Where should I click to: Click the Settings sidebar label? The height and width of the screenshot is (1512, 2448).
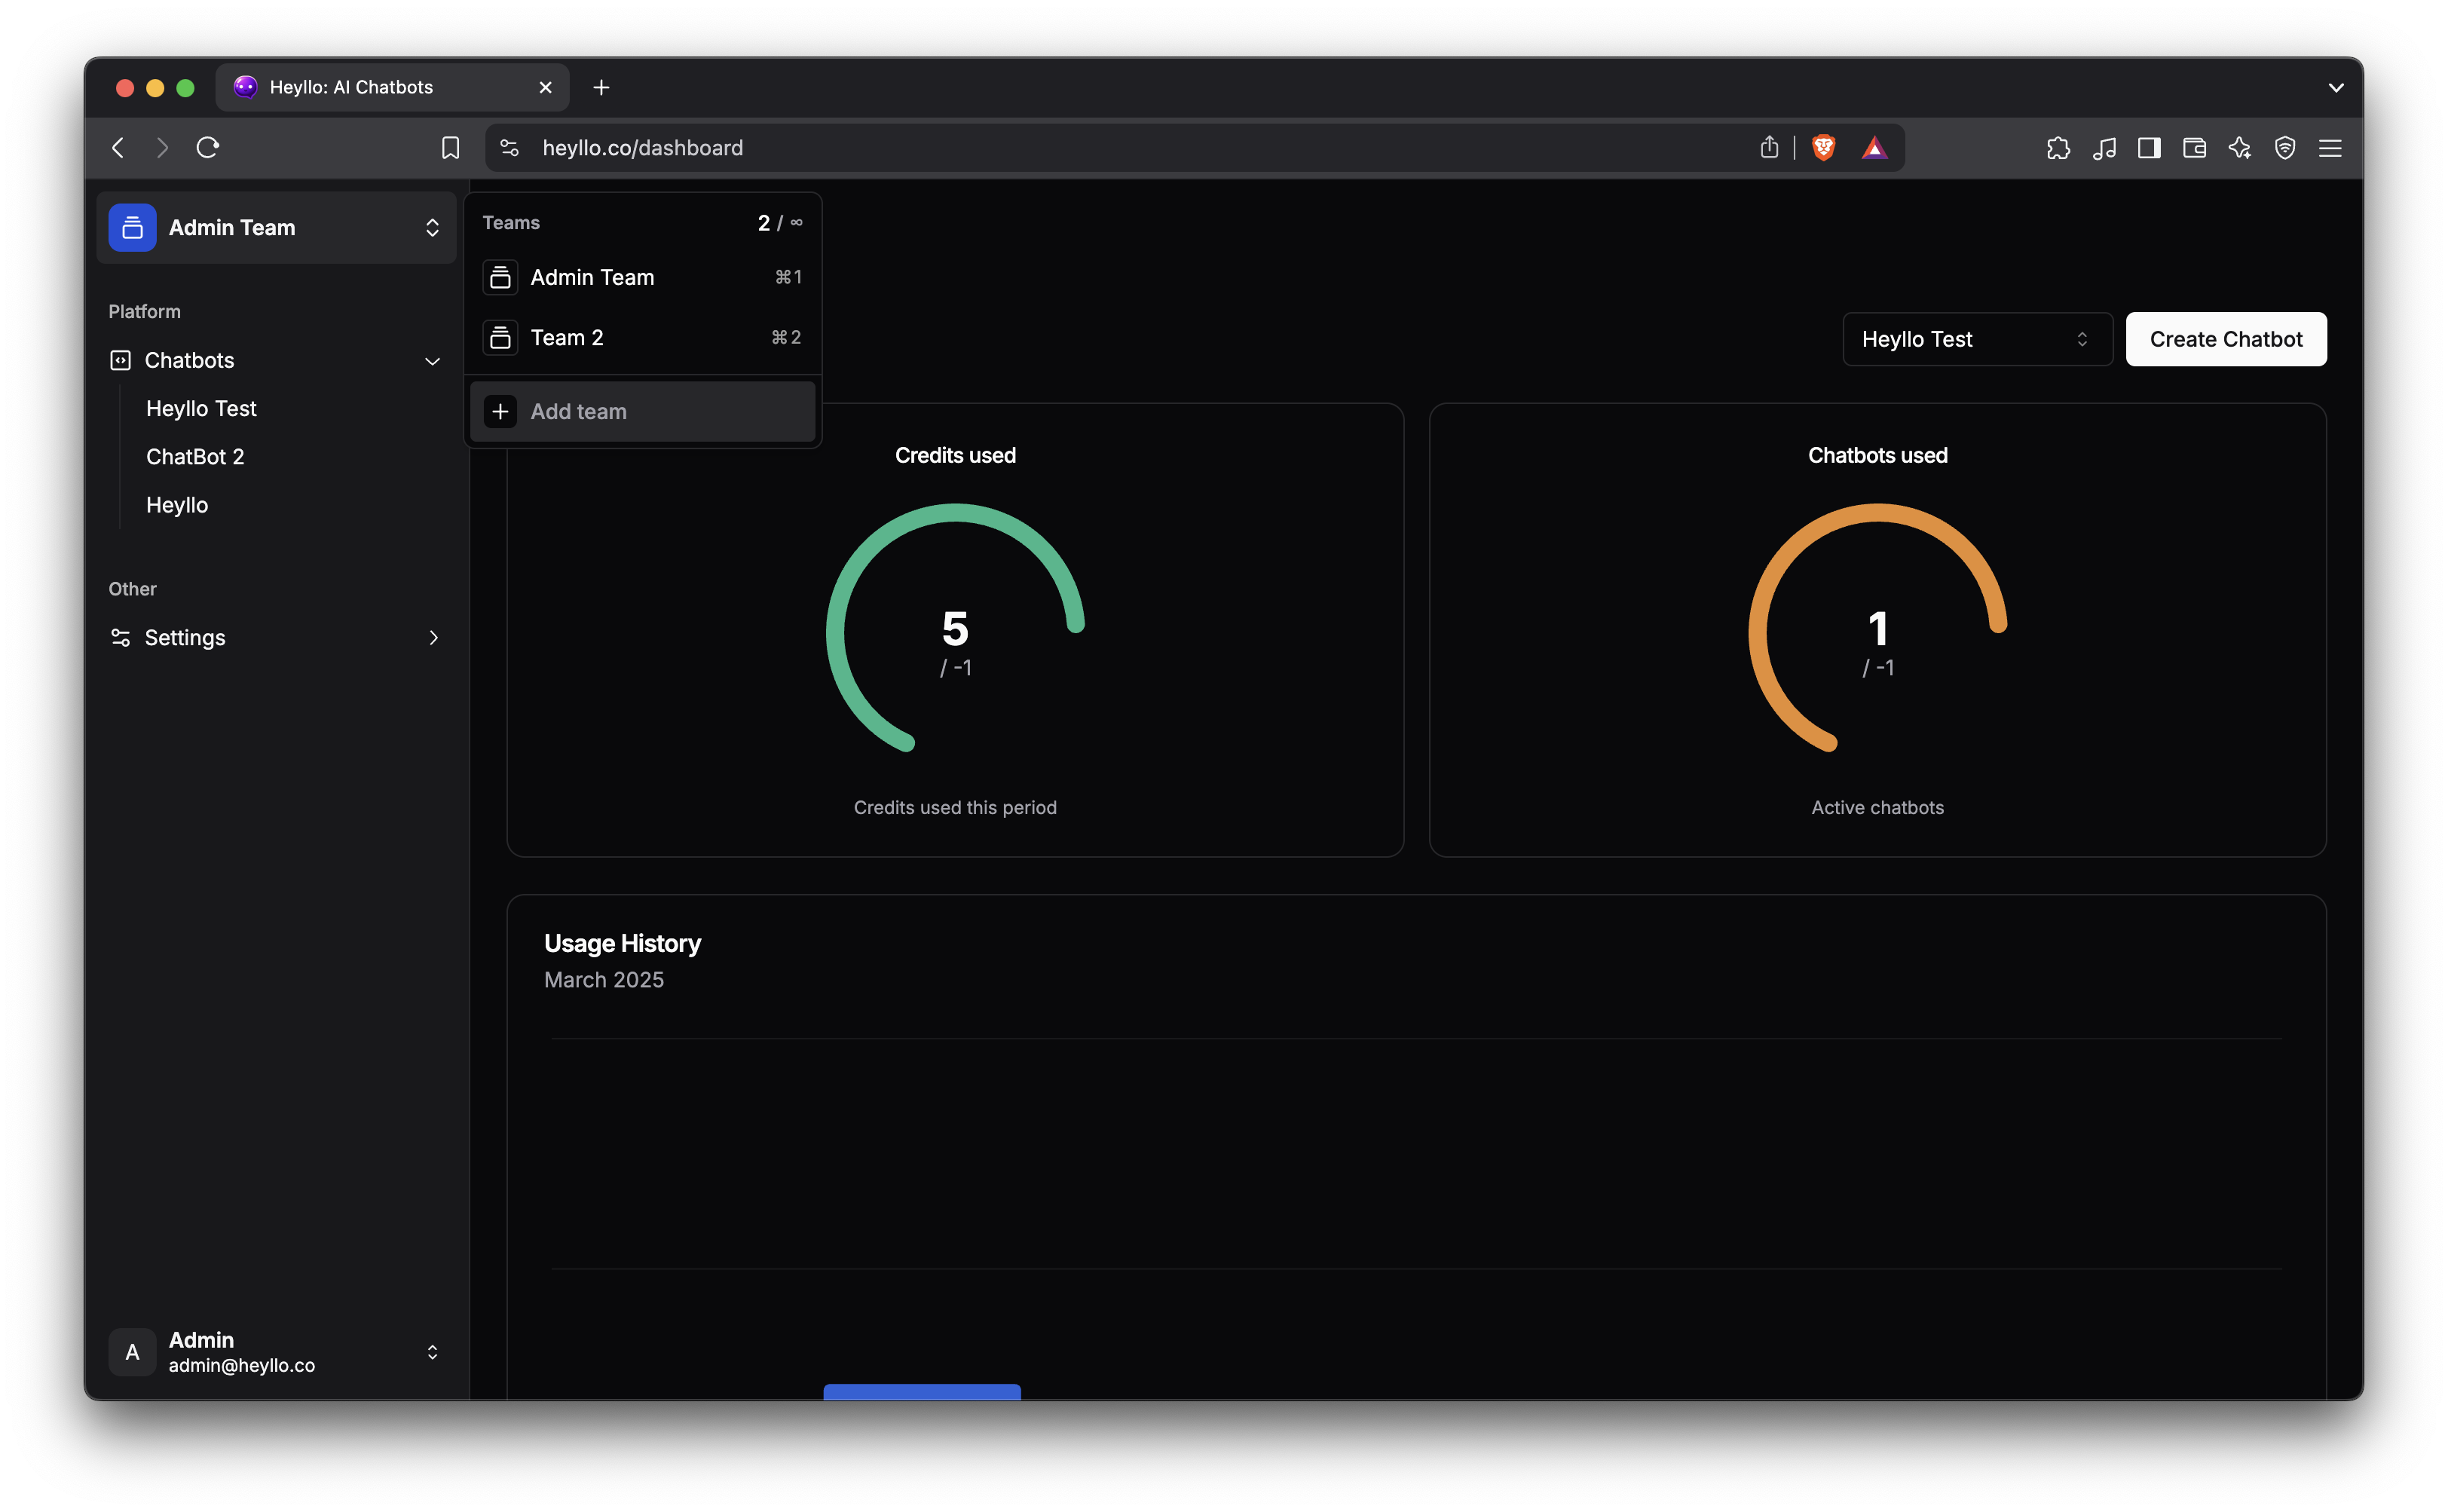point(185,638)
